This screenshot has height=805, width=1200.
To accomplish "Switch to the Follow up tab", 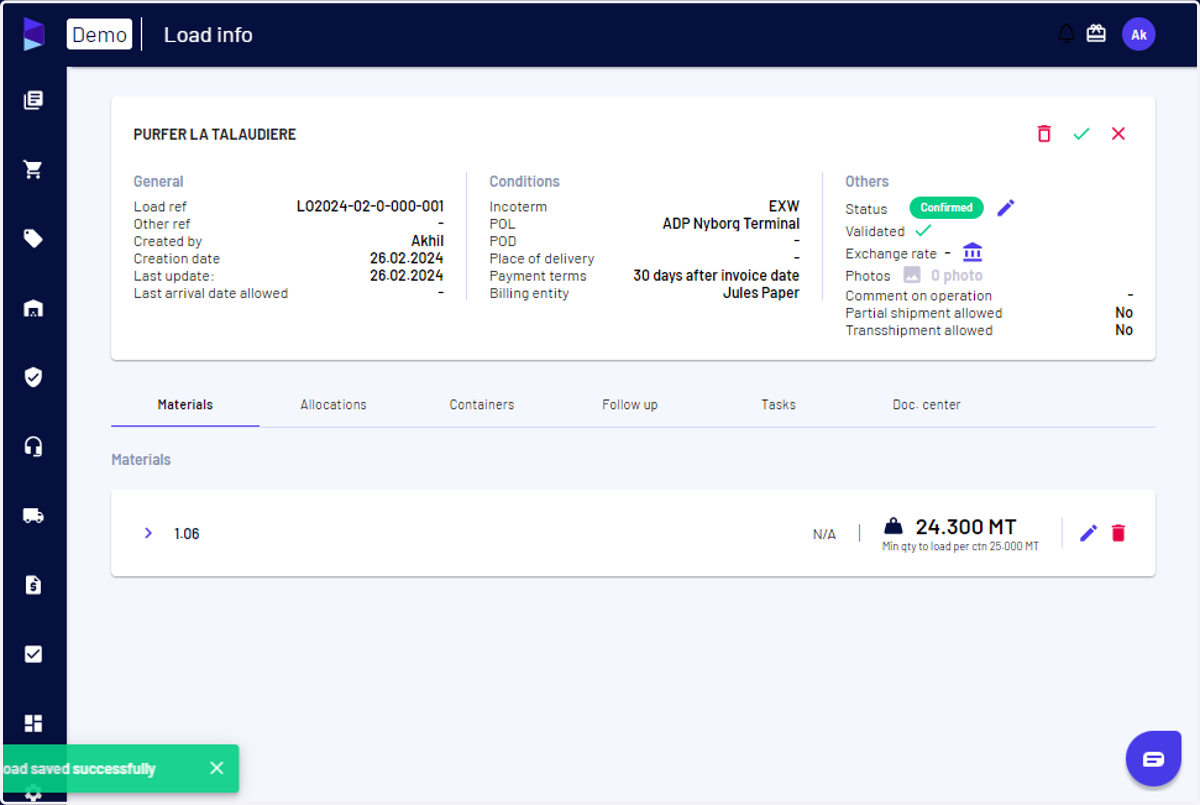I will (x=630, y=405).
